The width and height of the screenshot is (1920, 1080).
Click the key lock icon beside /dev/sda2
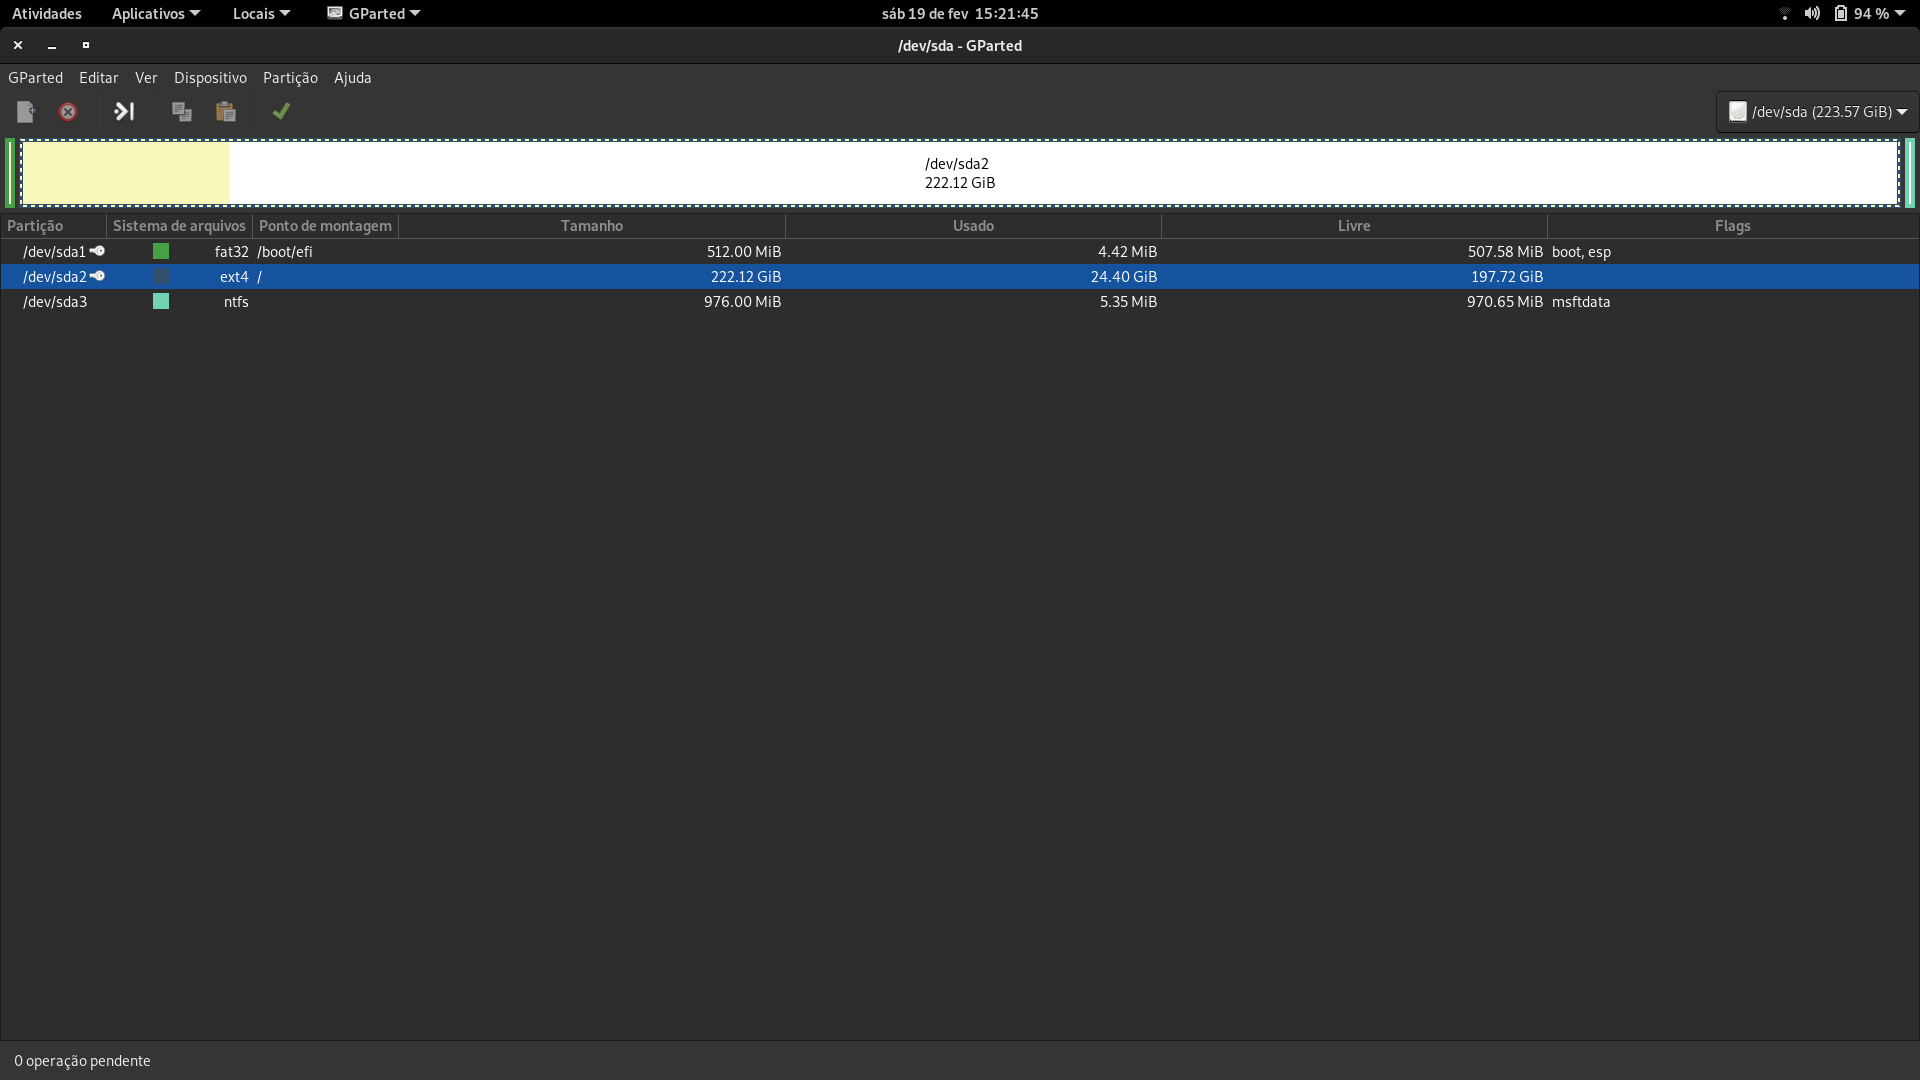coord(97,276)
